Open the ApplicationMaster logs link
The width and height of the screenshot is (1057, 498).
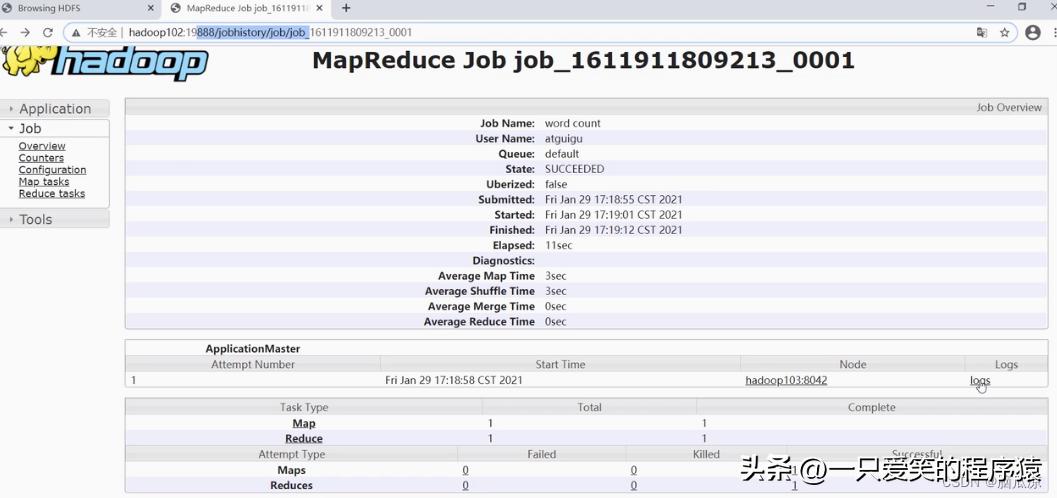[x=980, y=380]
